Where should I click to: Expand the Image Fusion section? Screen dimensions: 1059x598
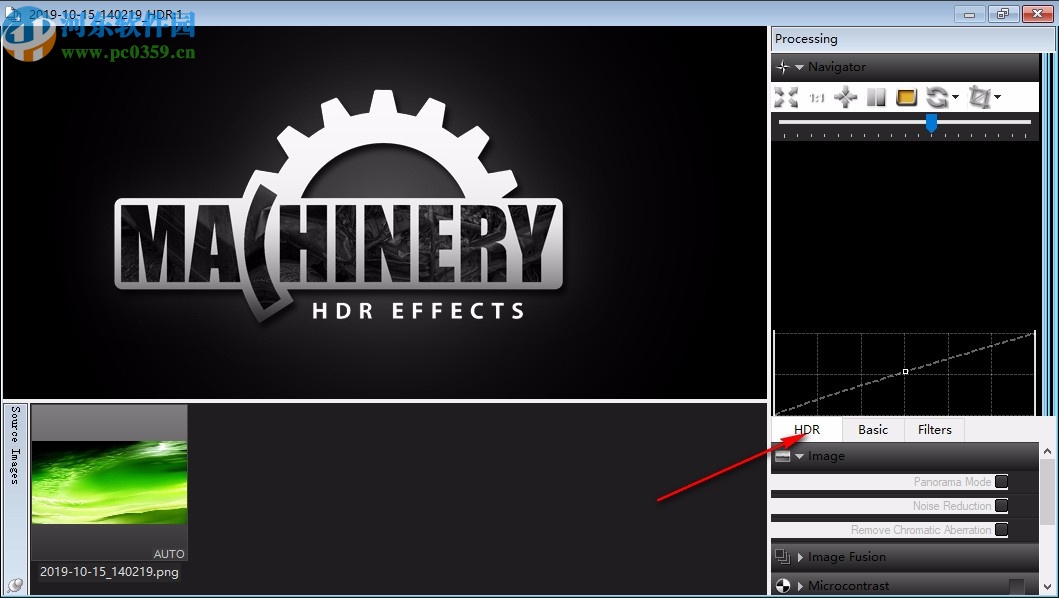tap(799, 557)
